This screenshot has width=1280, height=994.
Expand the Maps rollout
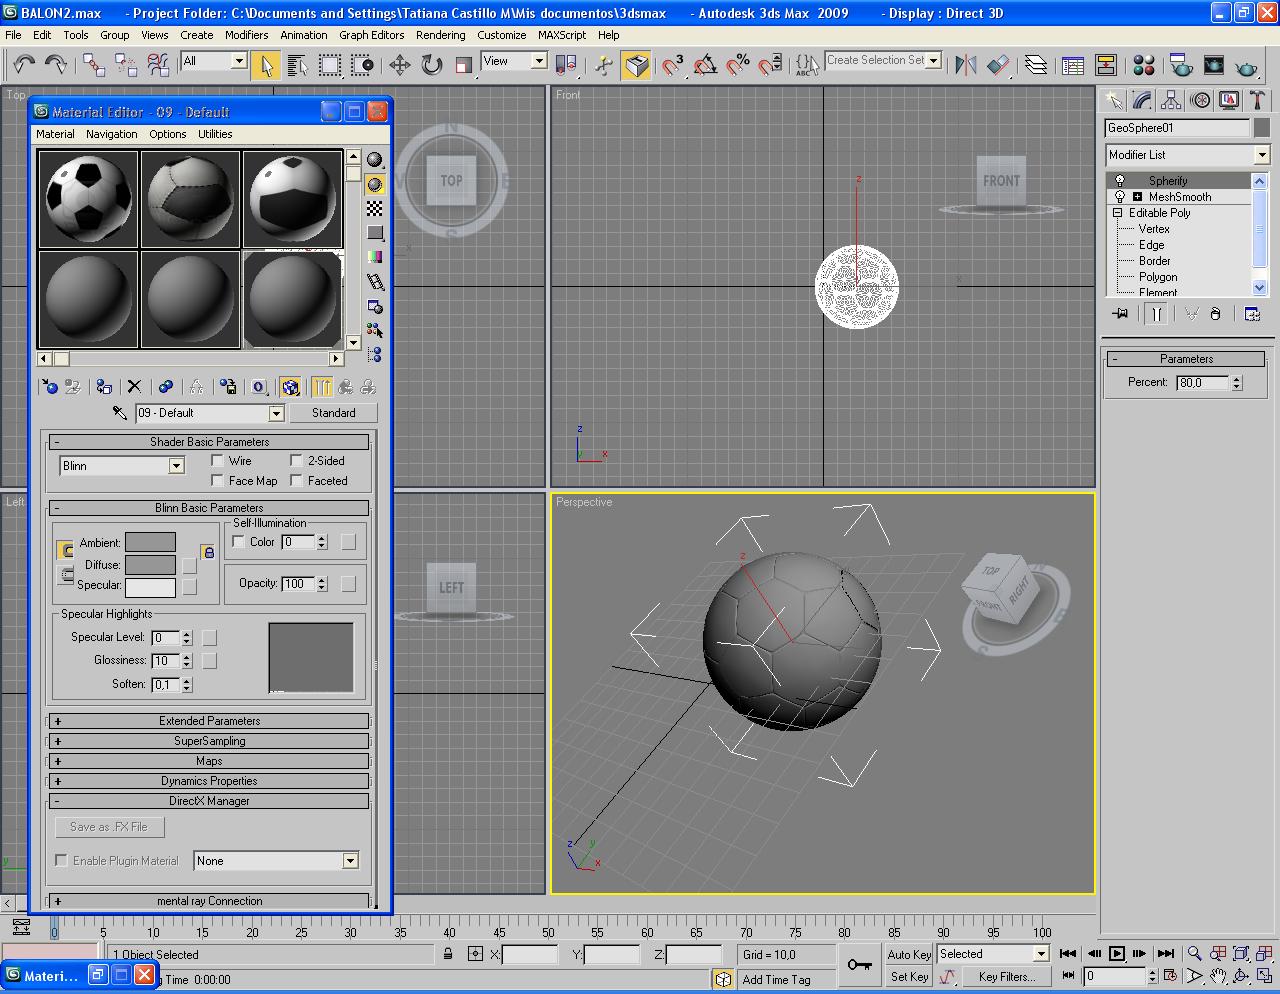209,761
